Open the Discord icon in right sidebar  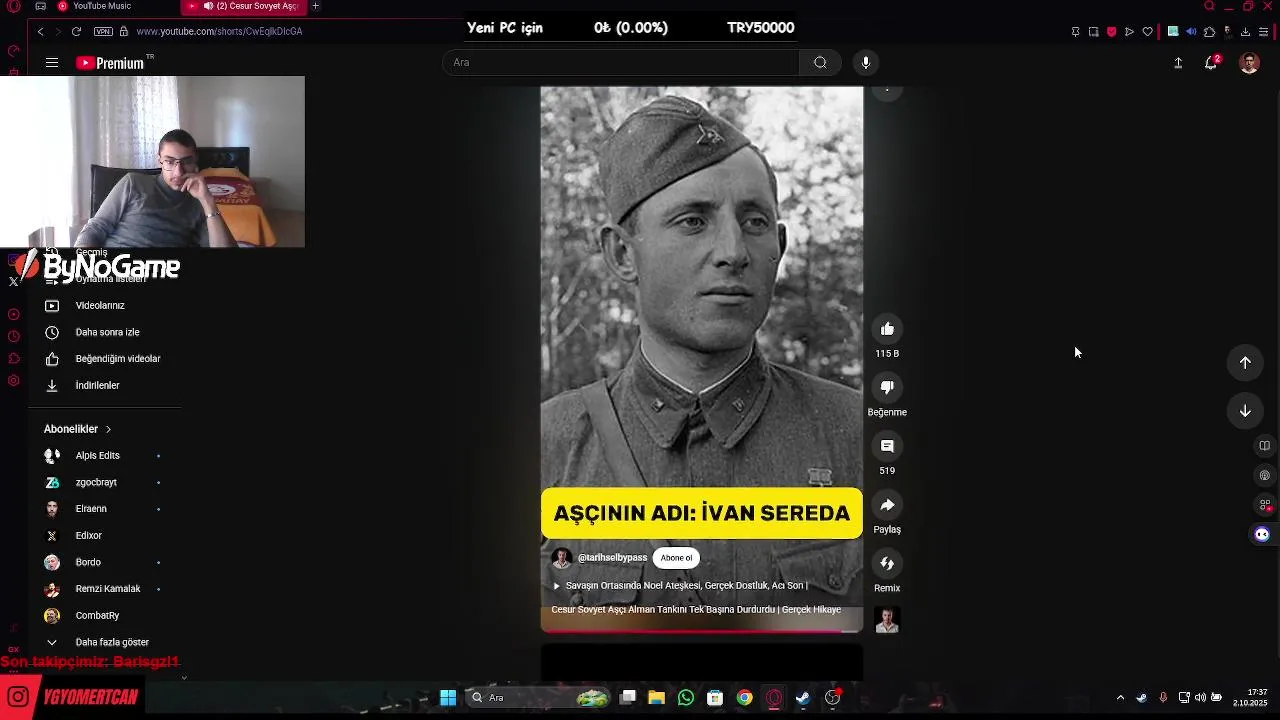(1262, 534)
